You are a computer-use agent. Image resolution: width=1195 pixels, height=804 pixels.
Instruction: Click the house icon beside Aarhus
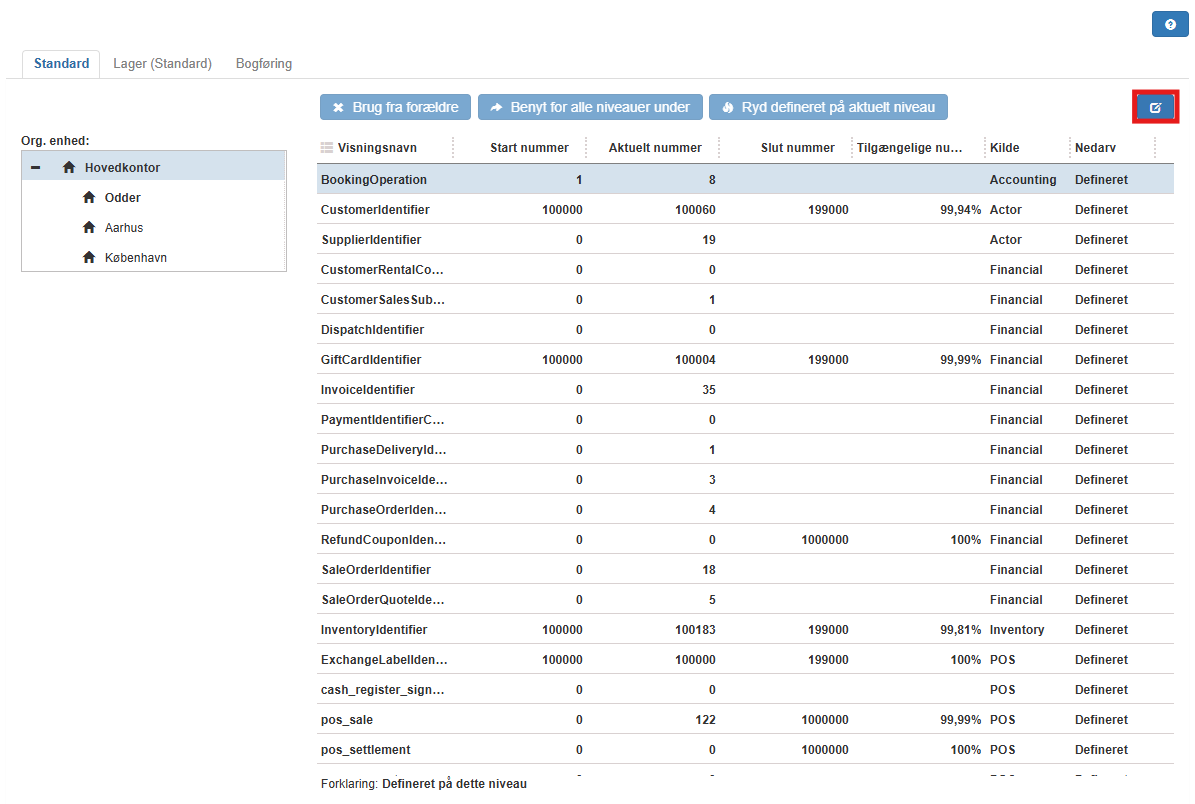pos(89,227)
